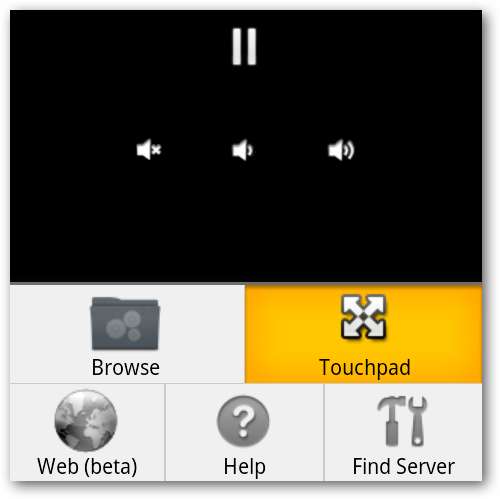Open the Browse folder icon
The height and width of the screenshot is (499, 500).
tap(125, 323)
